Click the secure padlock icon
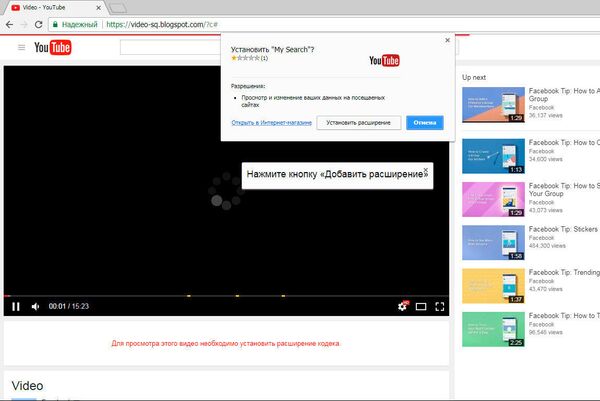 55,22
